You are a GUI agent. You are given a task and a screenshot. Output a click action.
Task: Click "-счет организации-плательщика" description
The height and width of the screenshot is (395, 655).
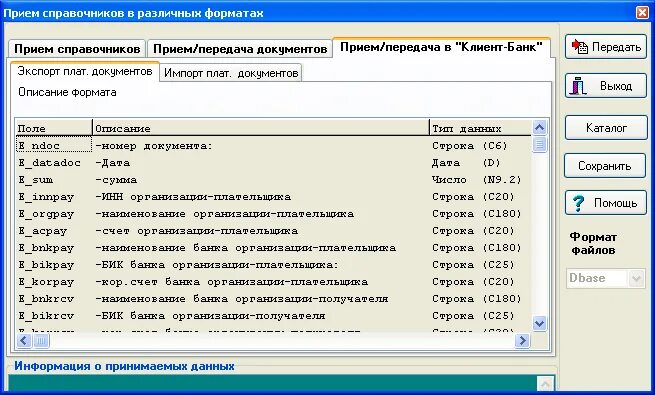[197, 231]
